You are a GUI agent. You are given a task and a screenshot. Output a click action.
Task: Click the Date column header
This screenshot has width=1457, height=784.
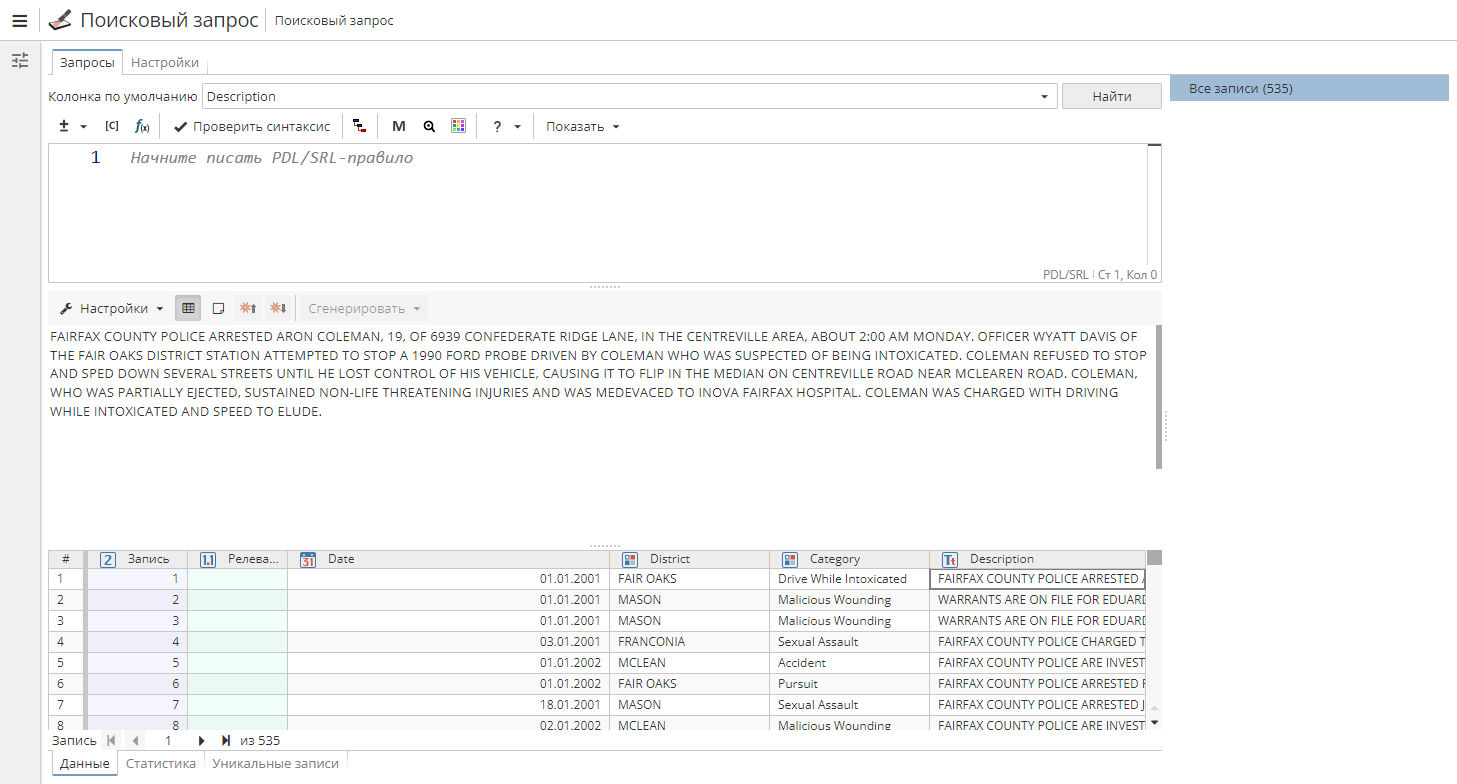click(448, 559)
